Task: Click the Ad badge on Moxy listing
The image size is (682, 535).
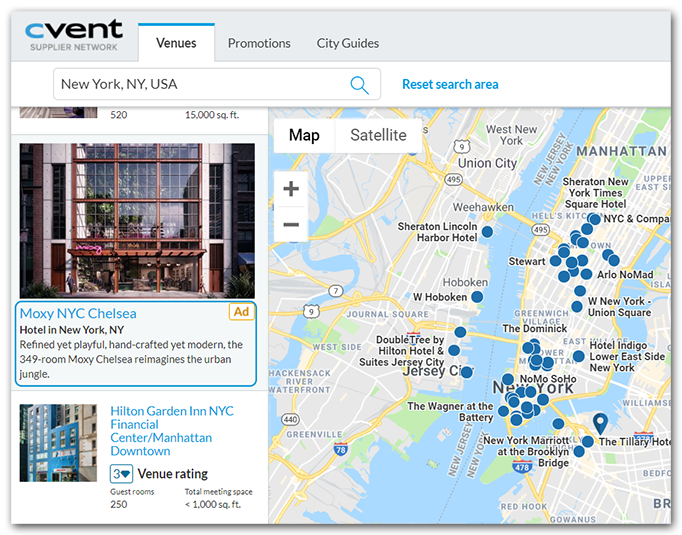Action: [240, 312]
